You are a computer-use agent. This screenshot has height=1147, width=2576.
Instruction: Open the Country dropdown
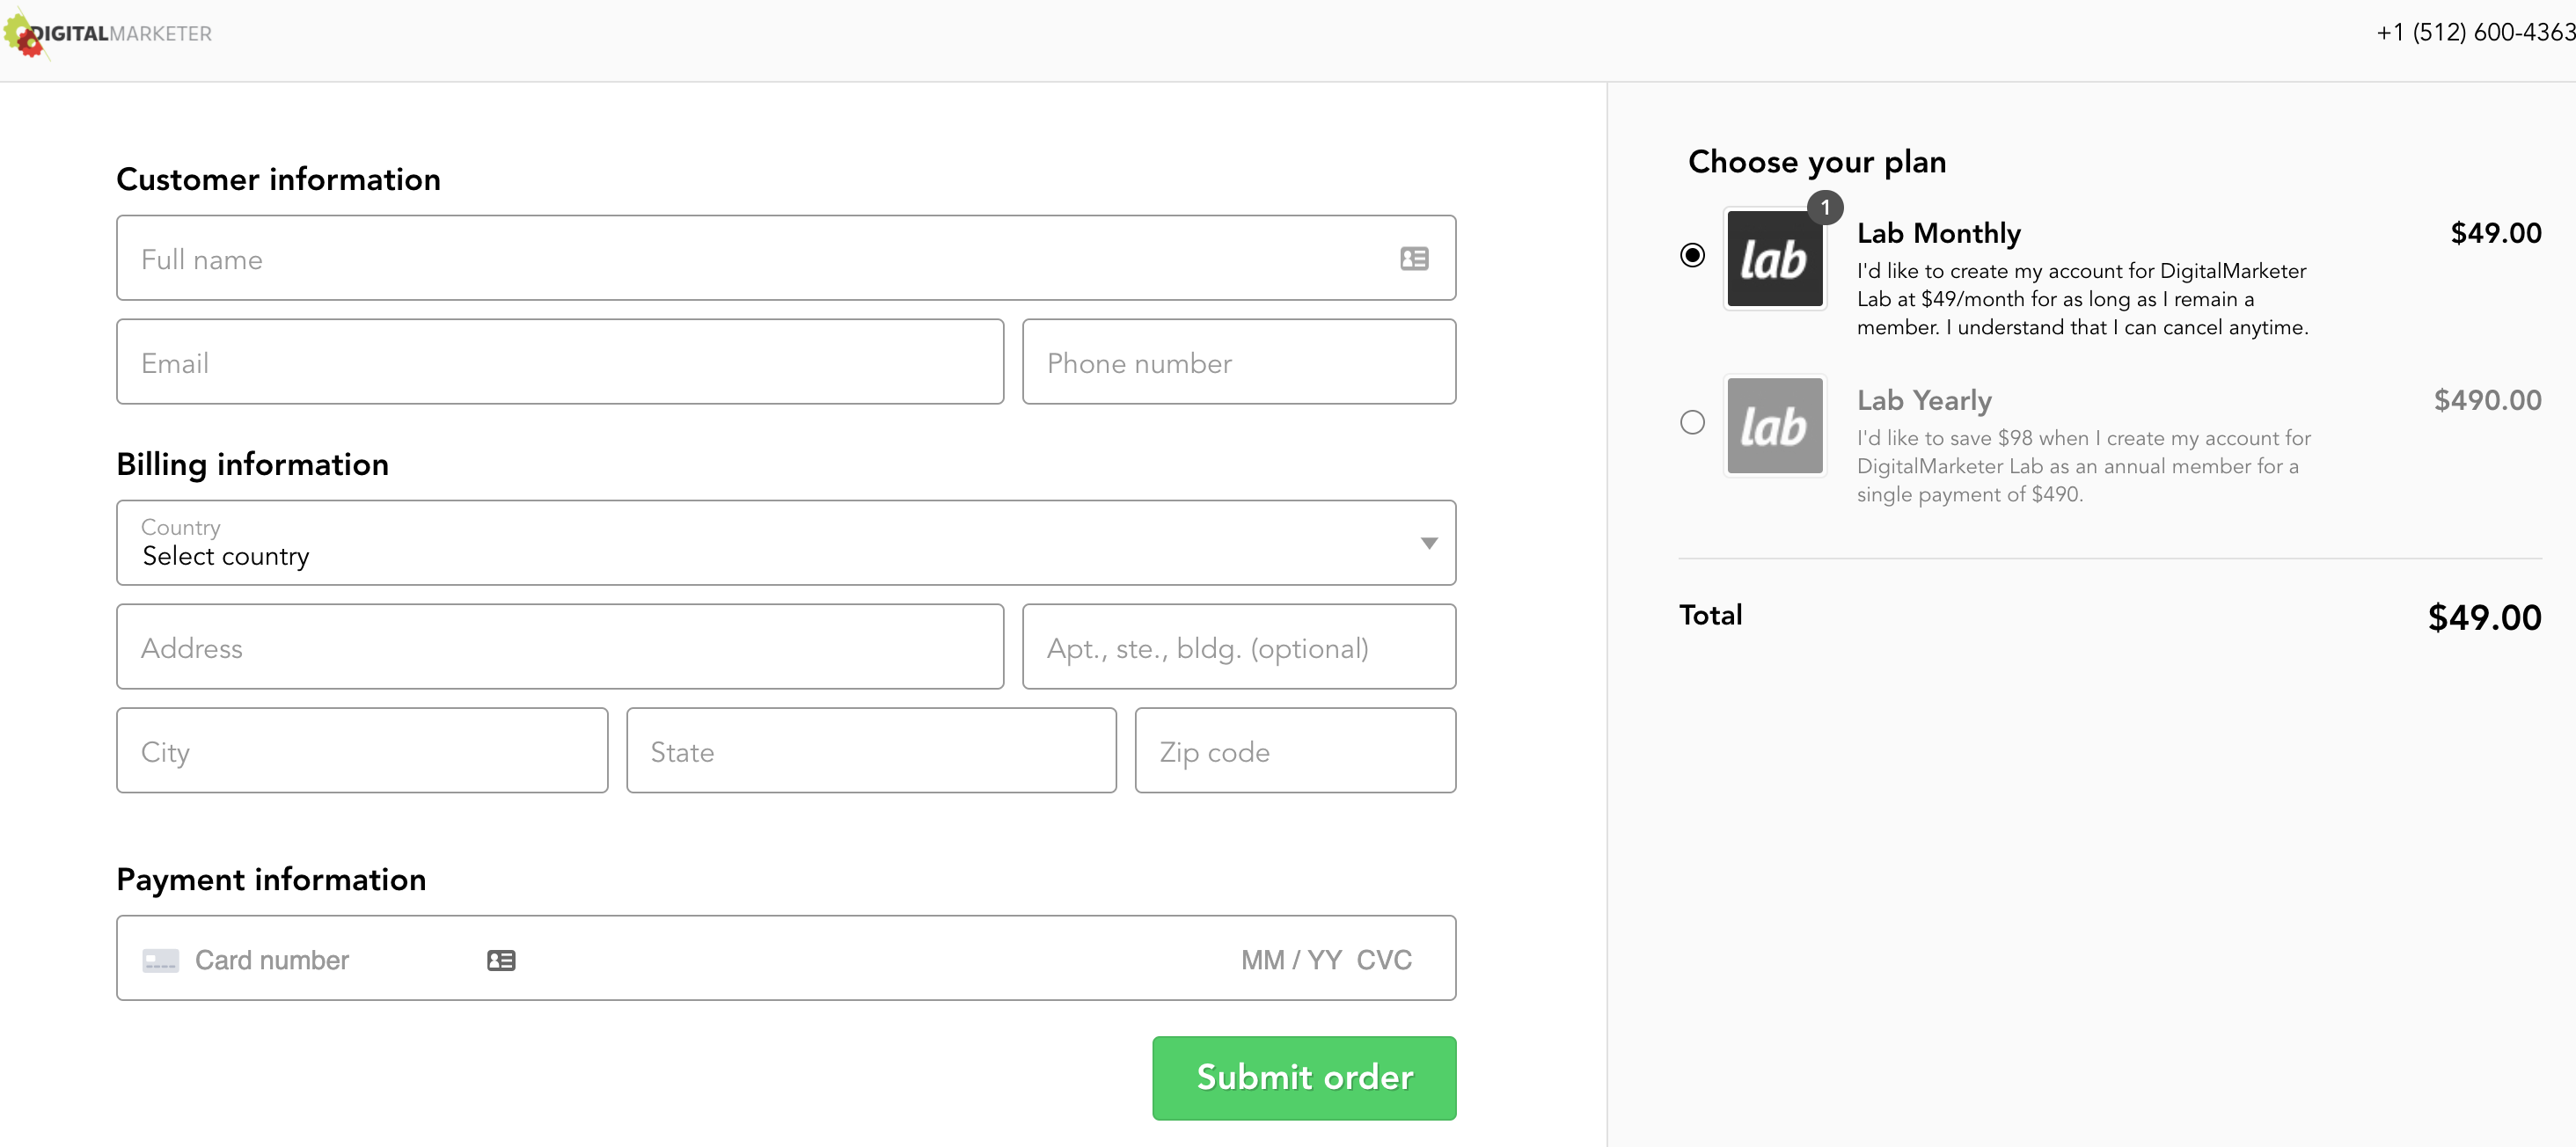pyautogui.click(x=785, y=542)
